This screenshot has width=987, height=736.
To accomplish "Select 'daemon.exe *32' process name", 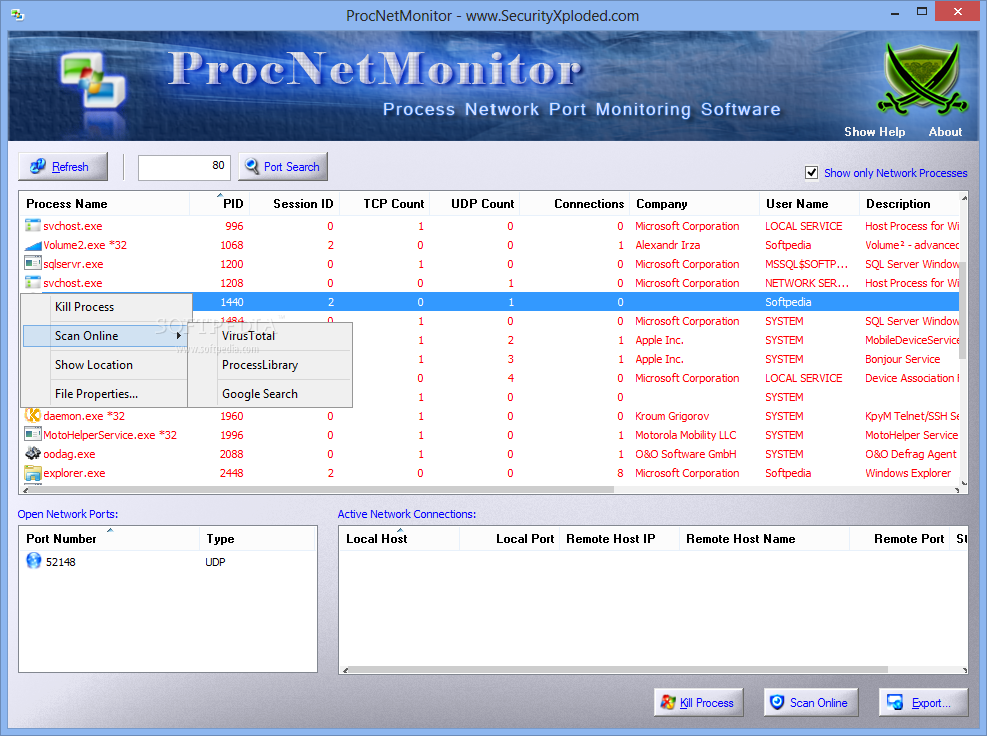I will click(84, 416).
